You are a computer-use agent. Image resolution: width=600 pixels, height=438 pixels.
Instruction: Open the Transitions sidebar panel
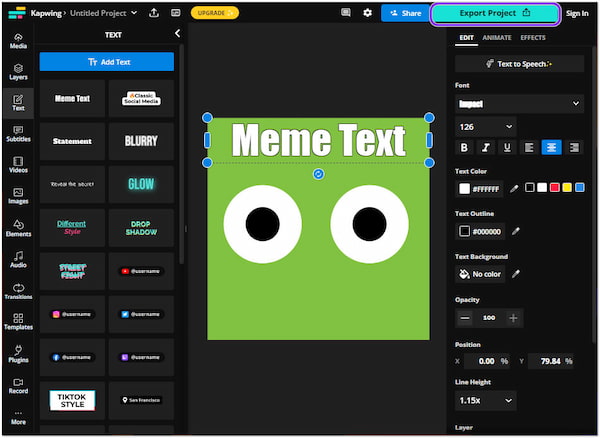tap(18, 291)
